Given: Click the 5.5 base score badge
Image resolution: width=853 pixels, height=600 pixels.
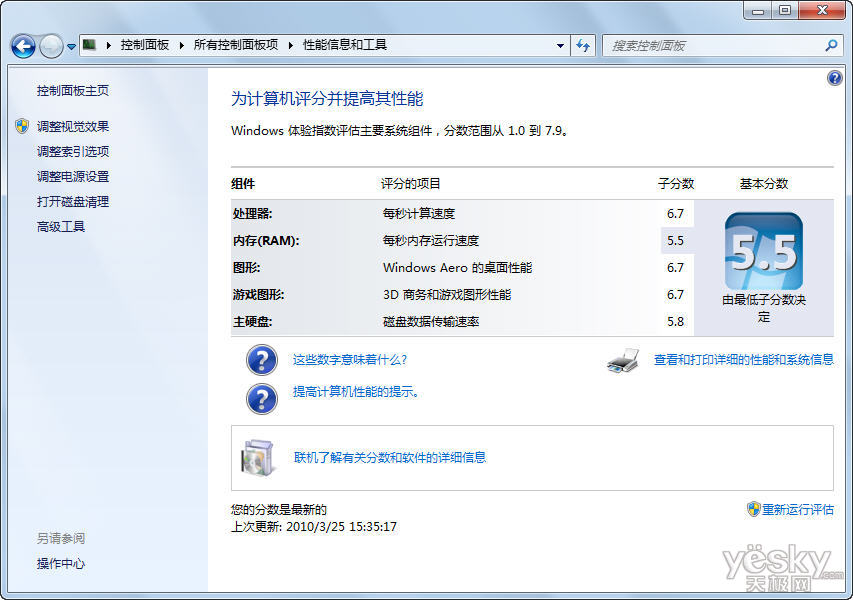Looking at the screenshot, I should point(764,251).
